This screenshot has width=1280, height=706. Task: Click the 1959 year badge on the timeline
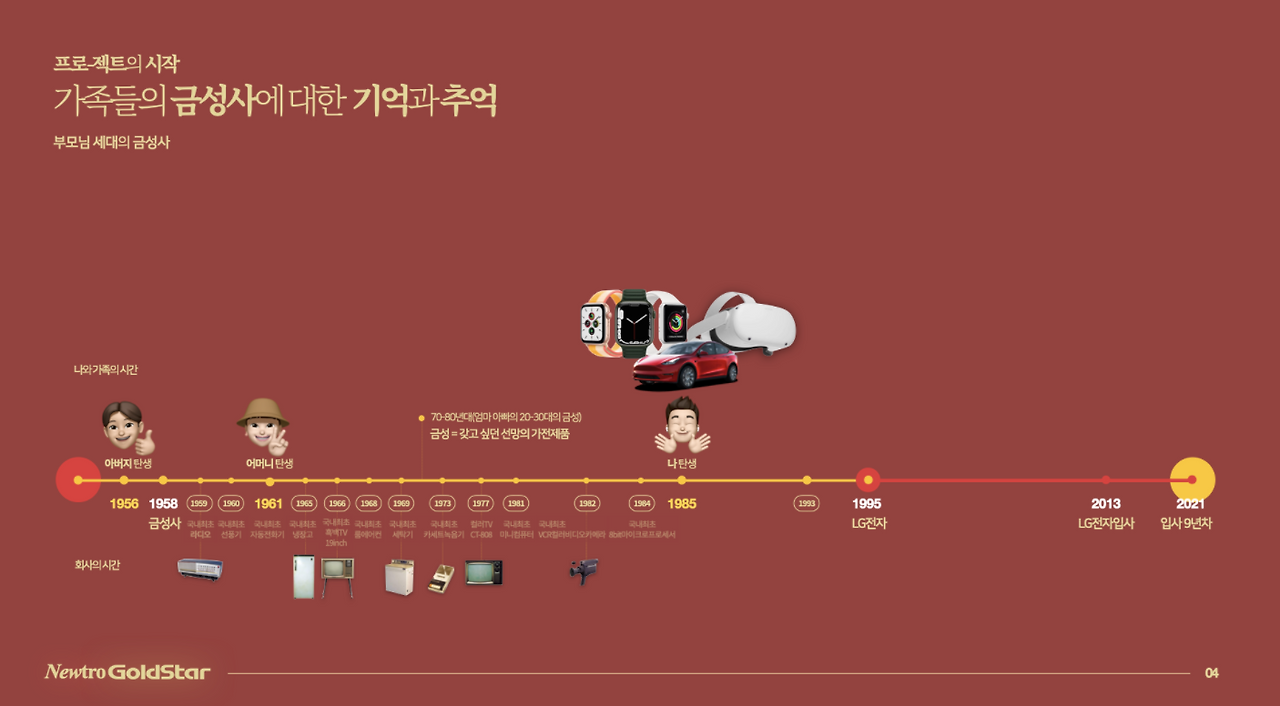(199, 503)
